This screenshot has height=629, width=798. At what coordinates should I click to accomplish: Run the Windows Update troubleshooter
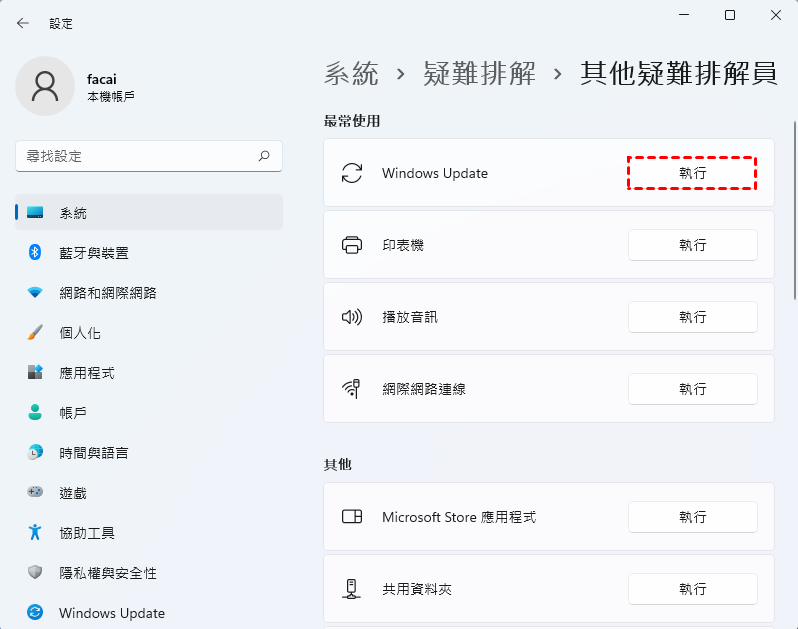[692, 173]
